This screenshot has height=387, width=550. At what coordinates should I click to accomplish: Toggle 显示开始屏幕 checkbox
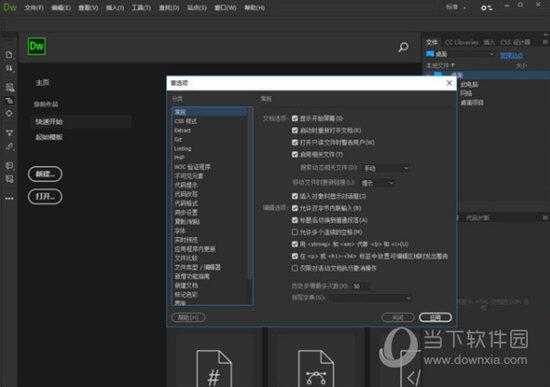click(x=295, y=119)
